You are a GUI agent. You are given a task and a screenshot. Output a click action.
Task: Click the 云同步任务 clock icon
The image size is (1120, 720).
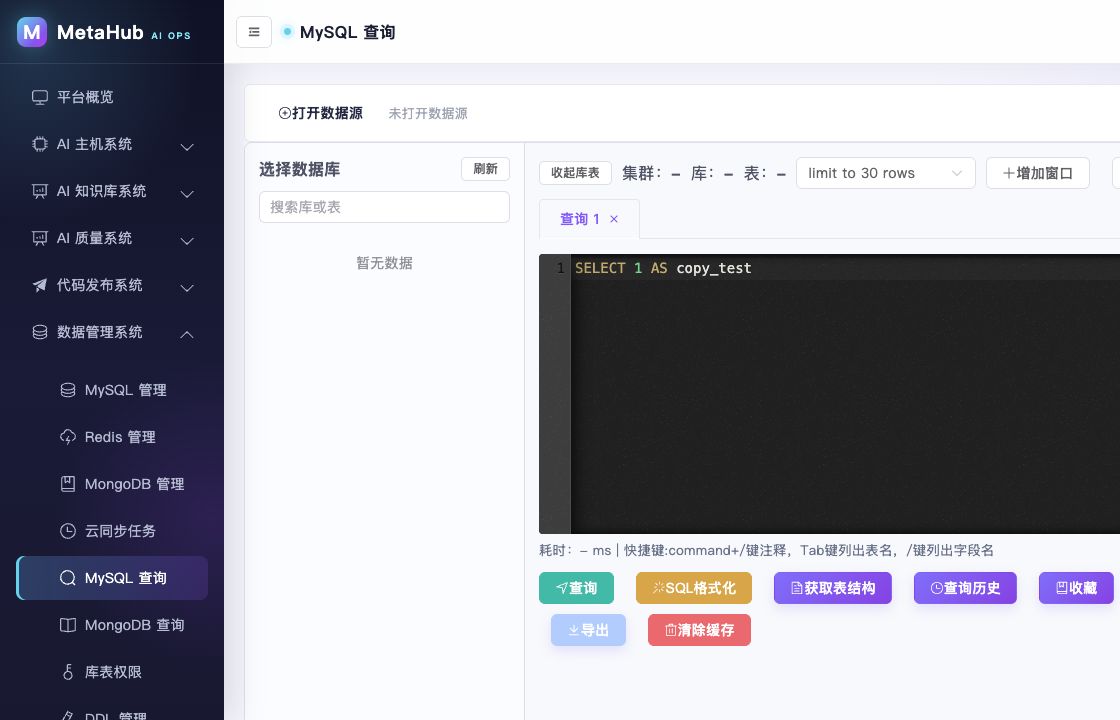68,531
